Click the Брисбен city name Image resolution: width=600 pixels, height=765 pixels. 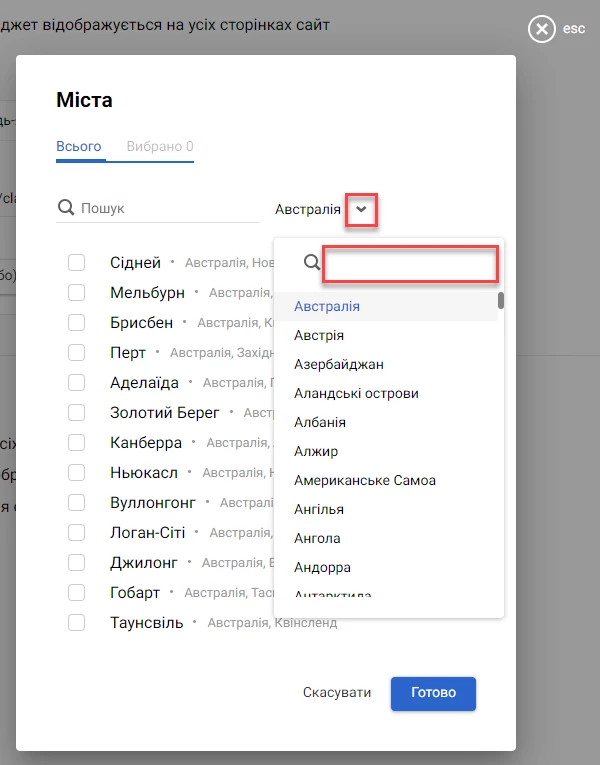pos(141,322)
